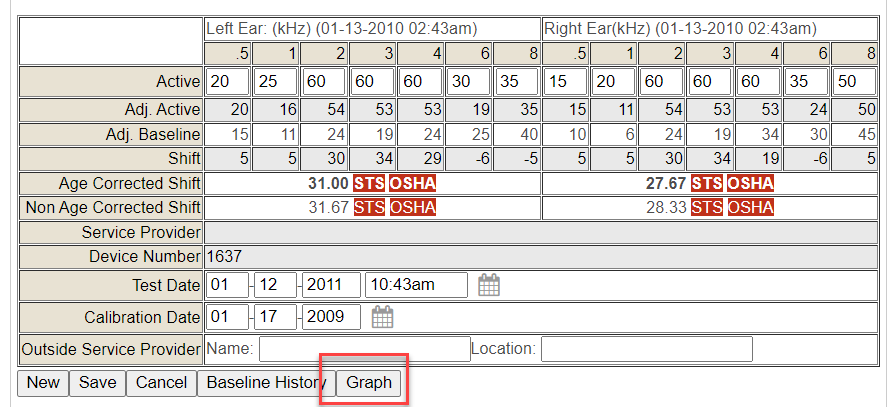Click Left Ear 6 kHz Active field
Screen dimensions: 895x407
[x=467, y=81]
